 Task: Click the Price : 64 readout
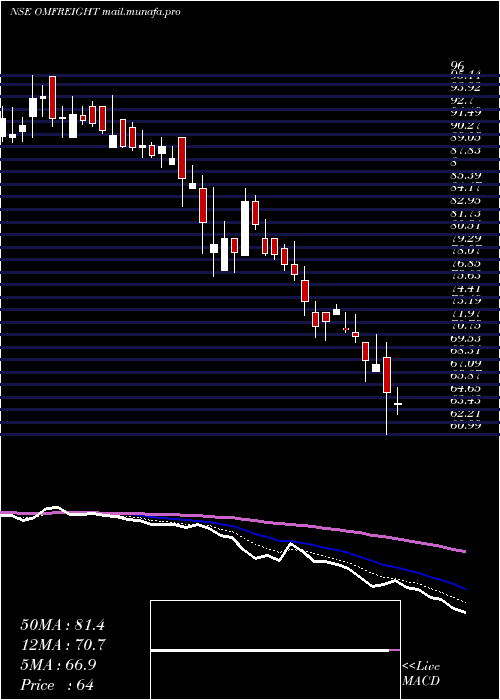click(57, 685)
